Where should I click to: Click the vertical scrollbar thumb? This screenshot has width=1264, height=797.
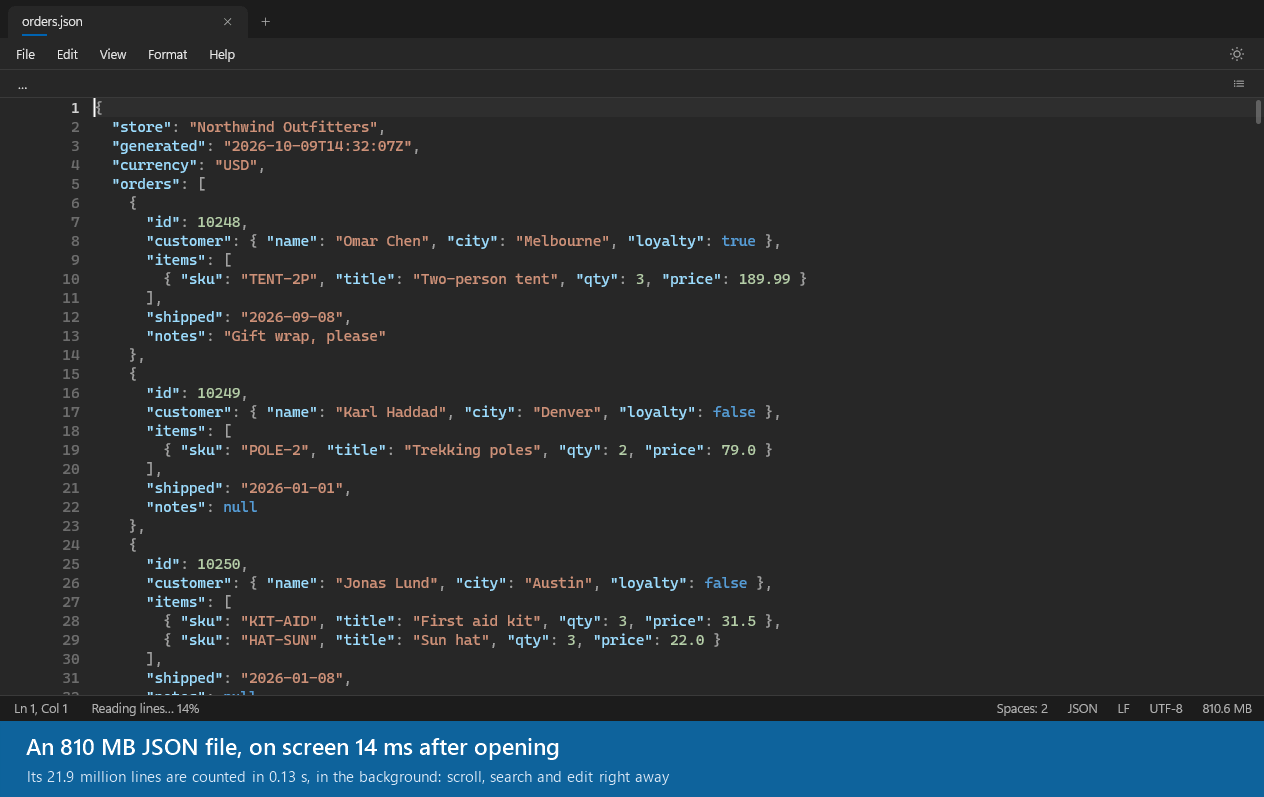[x=1258, y=111]
